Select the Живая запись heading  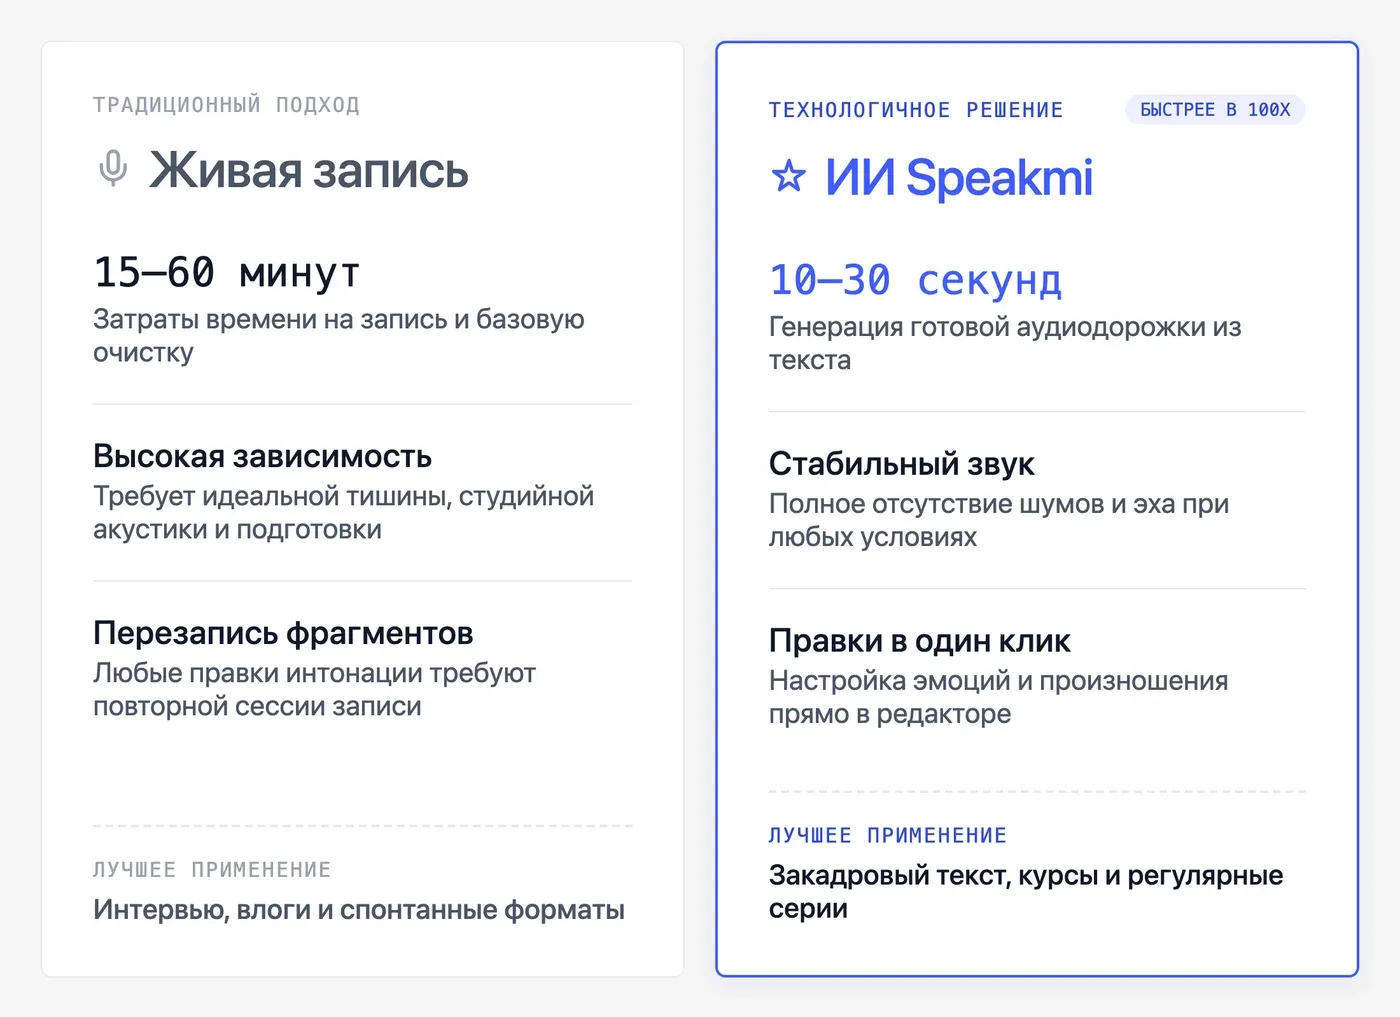[309, 170]
